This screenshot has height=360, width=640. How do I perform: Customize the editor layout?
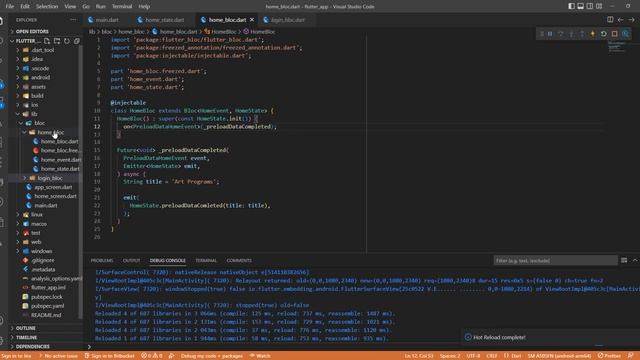599,6
